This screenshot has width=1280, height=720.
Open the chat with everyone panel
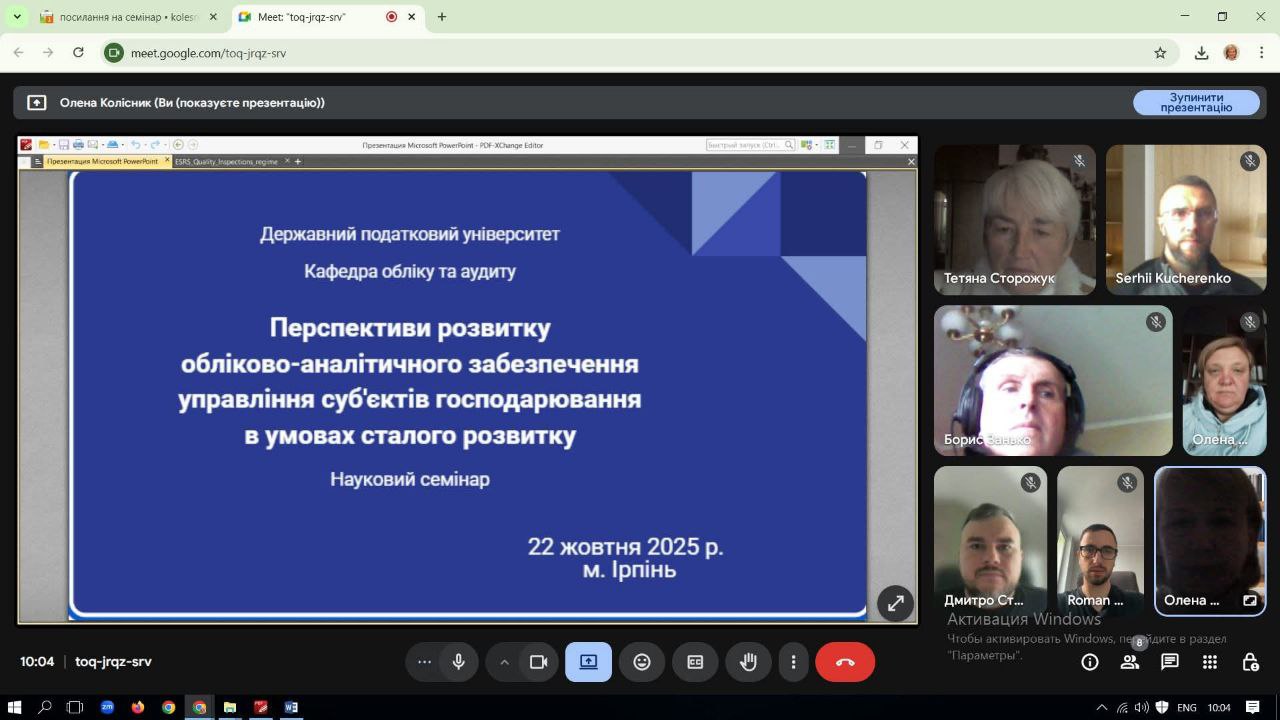[x=1170, y=662]
